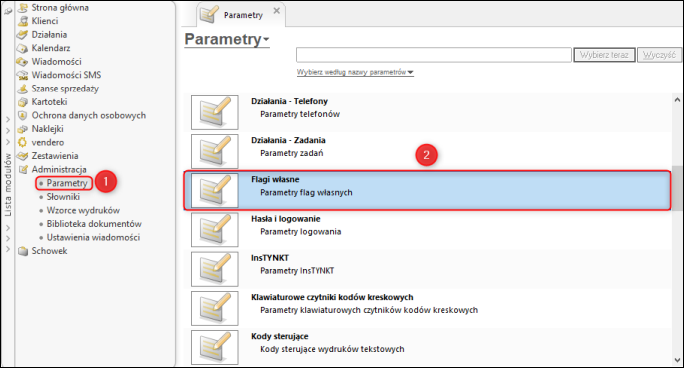This screenshot has width=684, height=368.
Task: Open Klawiaturowe czytniki kodów kreskowych parameters
Action: (427, 308)
